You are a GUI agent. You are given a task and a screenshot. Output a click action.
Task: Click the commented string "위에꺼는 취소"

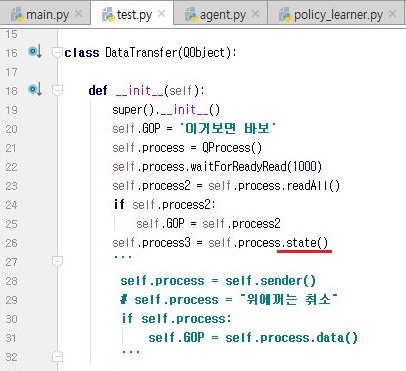click(x=289, y=299)
